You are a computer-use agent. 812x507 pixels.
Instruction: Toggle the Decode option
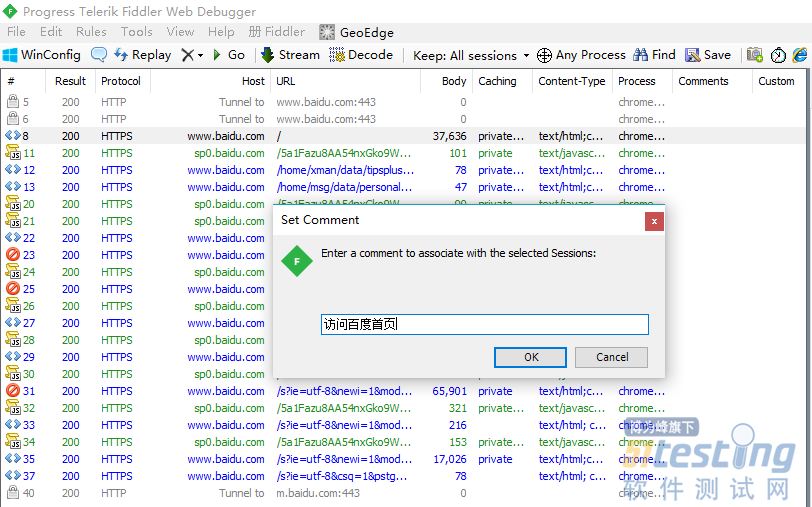click(361, 55)
